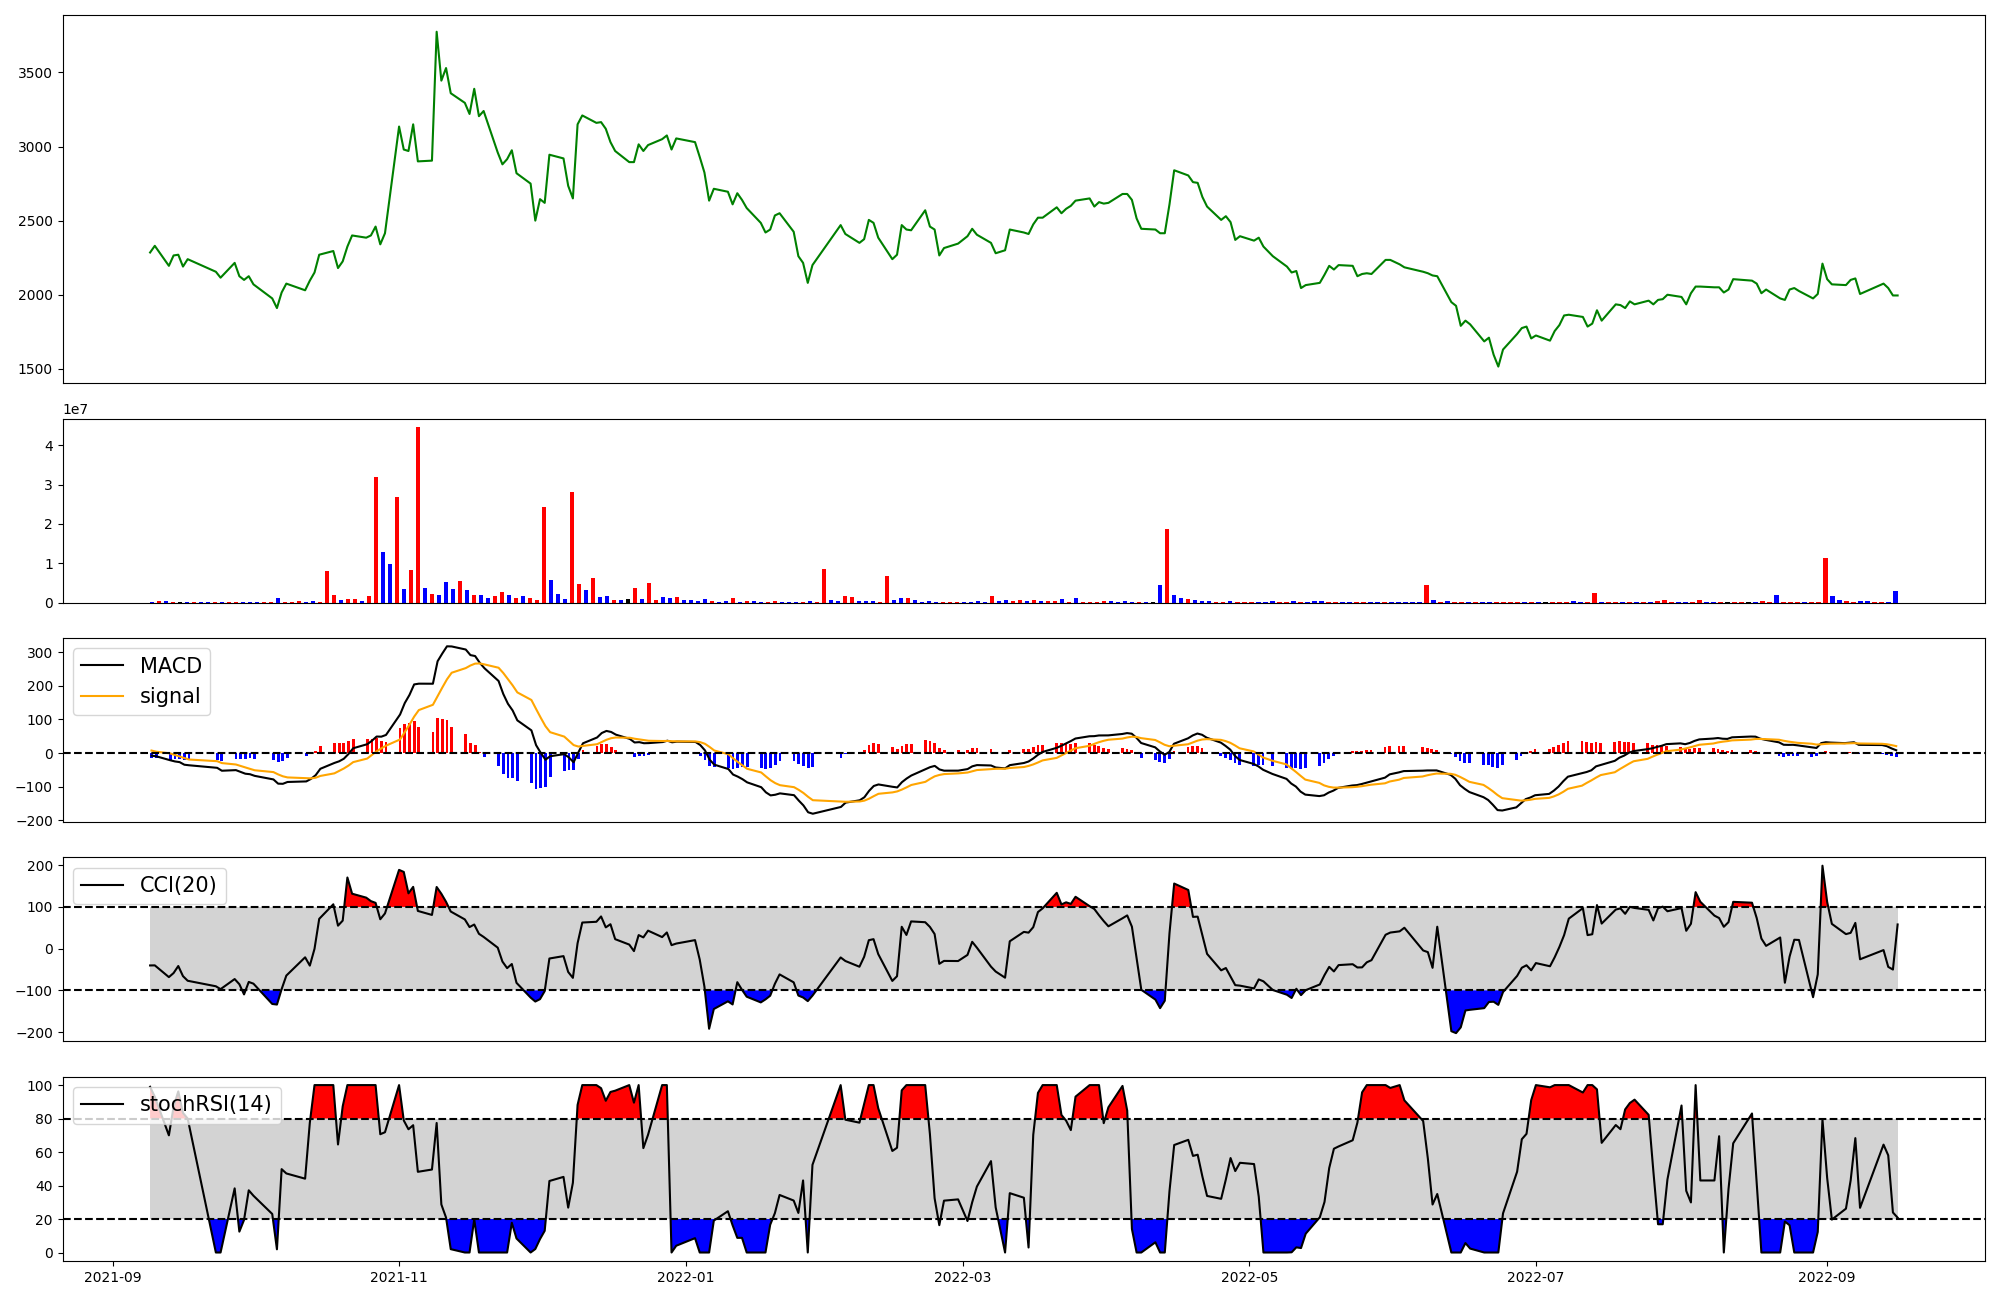Click the 80 tick on the stochRSI axis

[x=44, y=1120]
